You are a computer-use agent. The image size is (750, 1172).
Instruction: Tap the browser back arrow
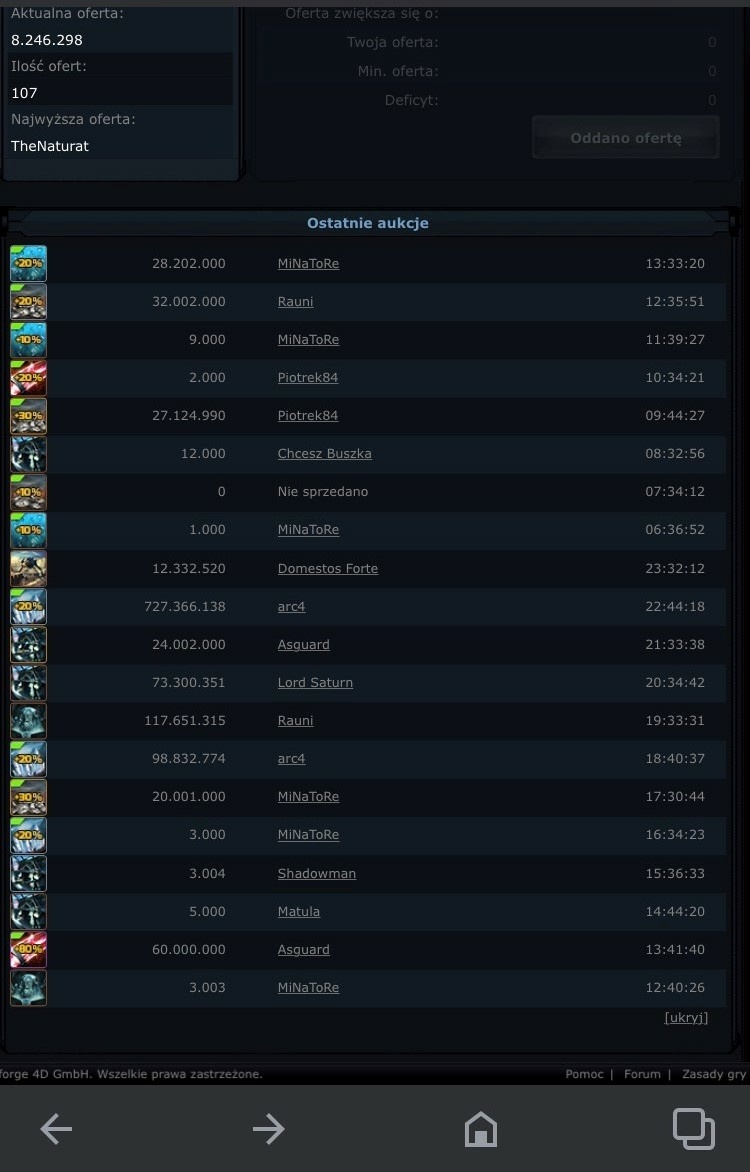pyautogui.click(x=56, y=1129)
